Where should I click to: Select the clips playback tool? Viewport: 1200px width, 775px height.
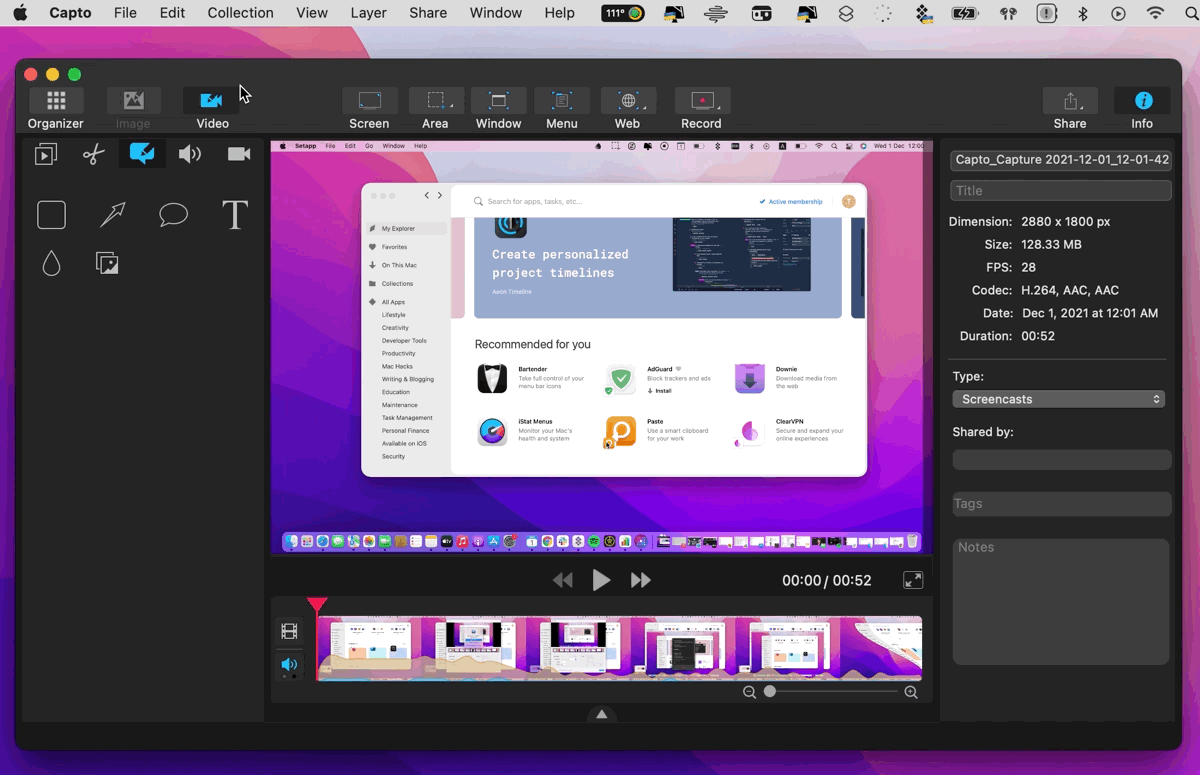click(x=46, y=154)
